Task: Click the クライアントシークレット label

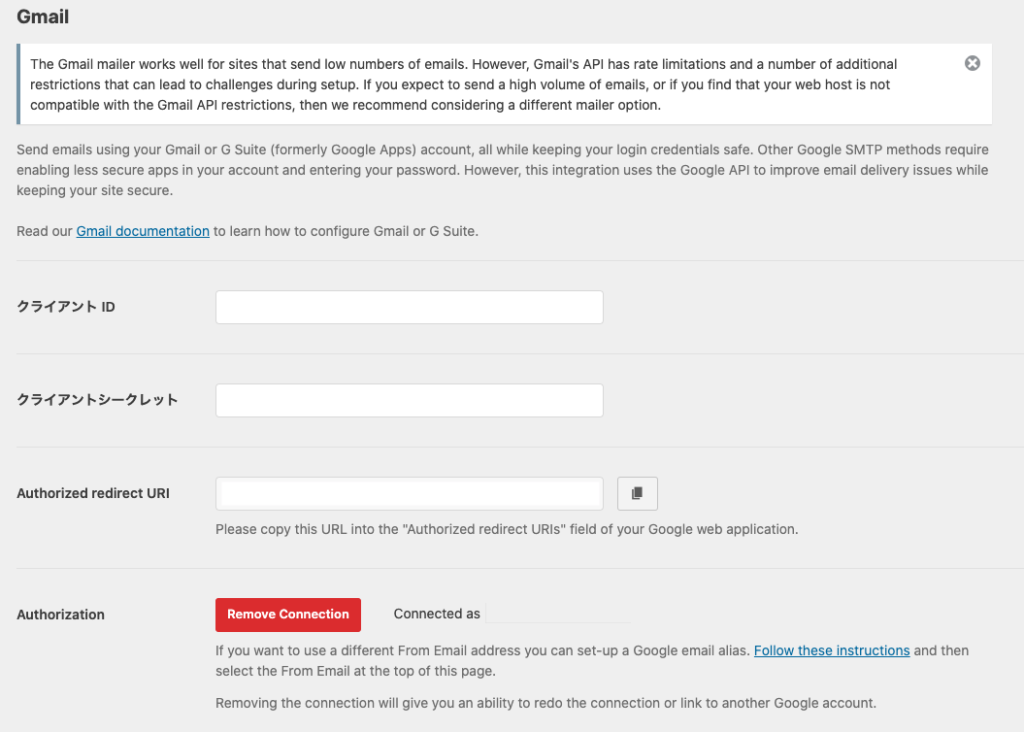Action: [97, 400]
